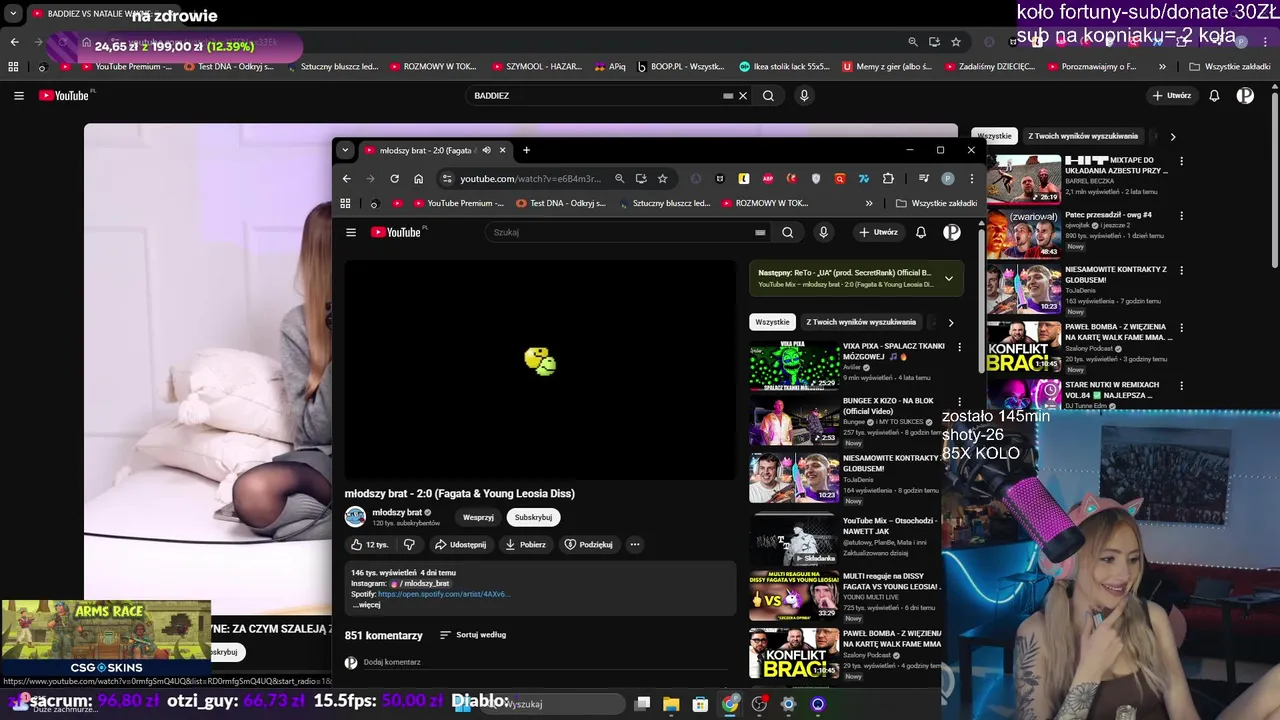Screen dimensions: 1280x720
Task: Activate voice search microphone in front window
Action: tap(824, 232)
